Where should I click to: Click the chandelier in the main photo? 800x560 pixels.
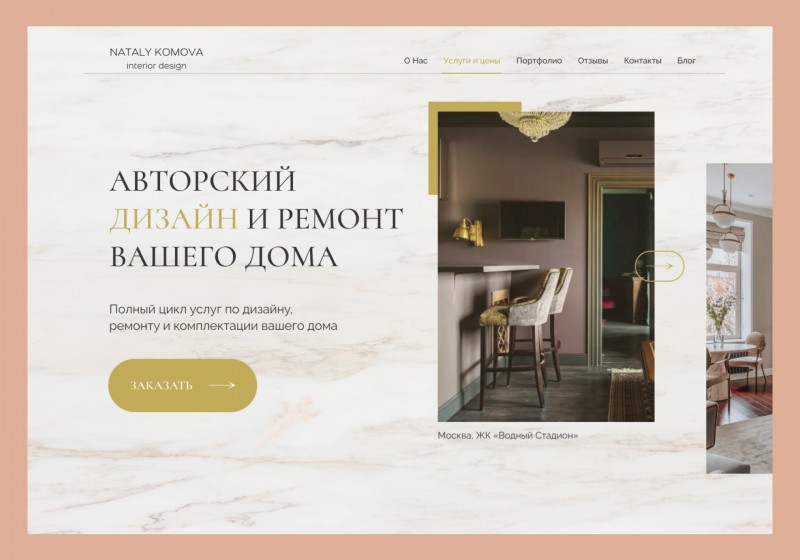click(x=535, y=125)
